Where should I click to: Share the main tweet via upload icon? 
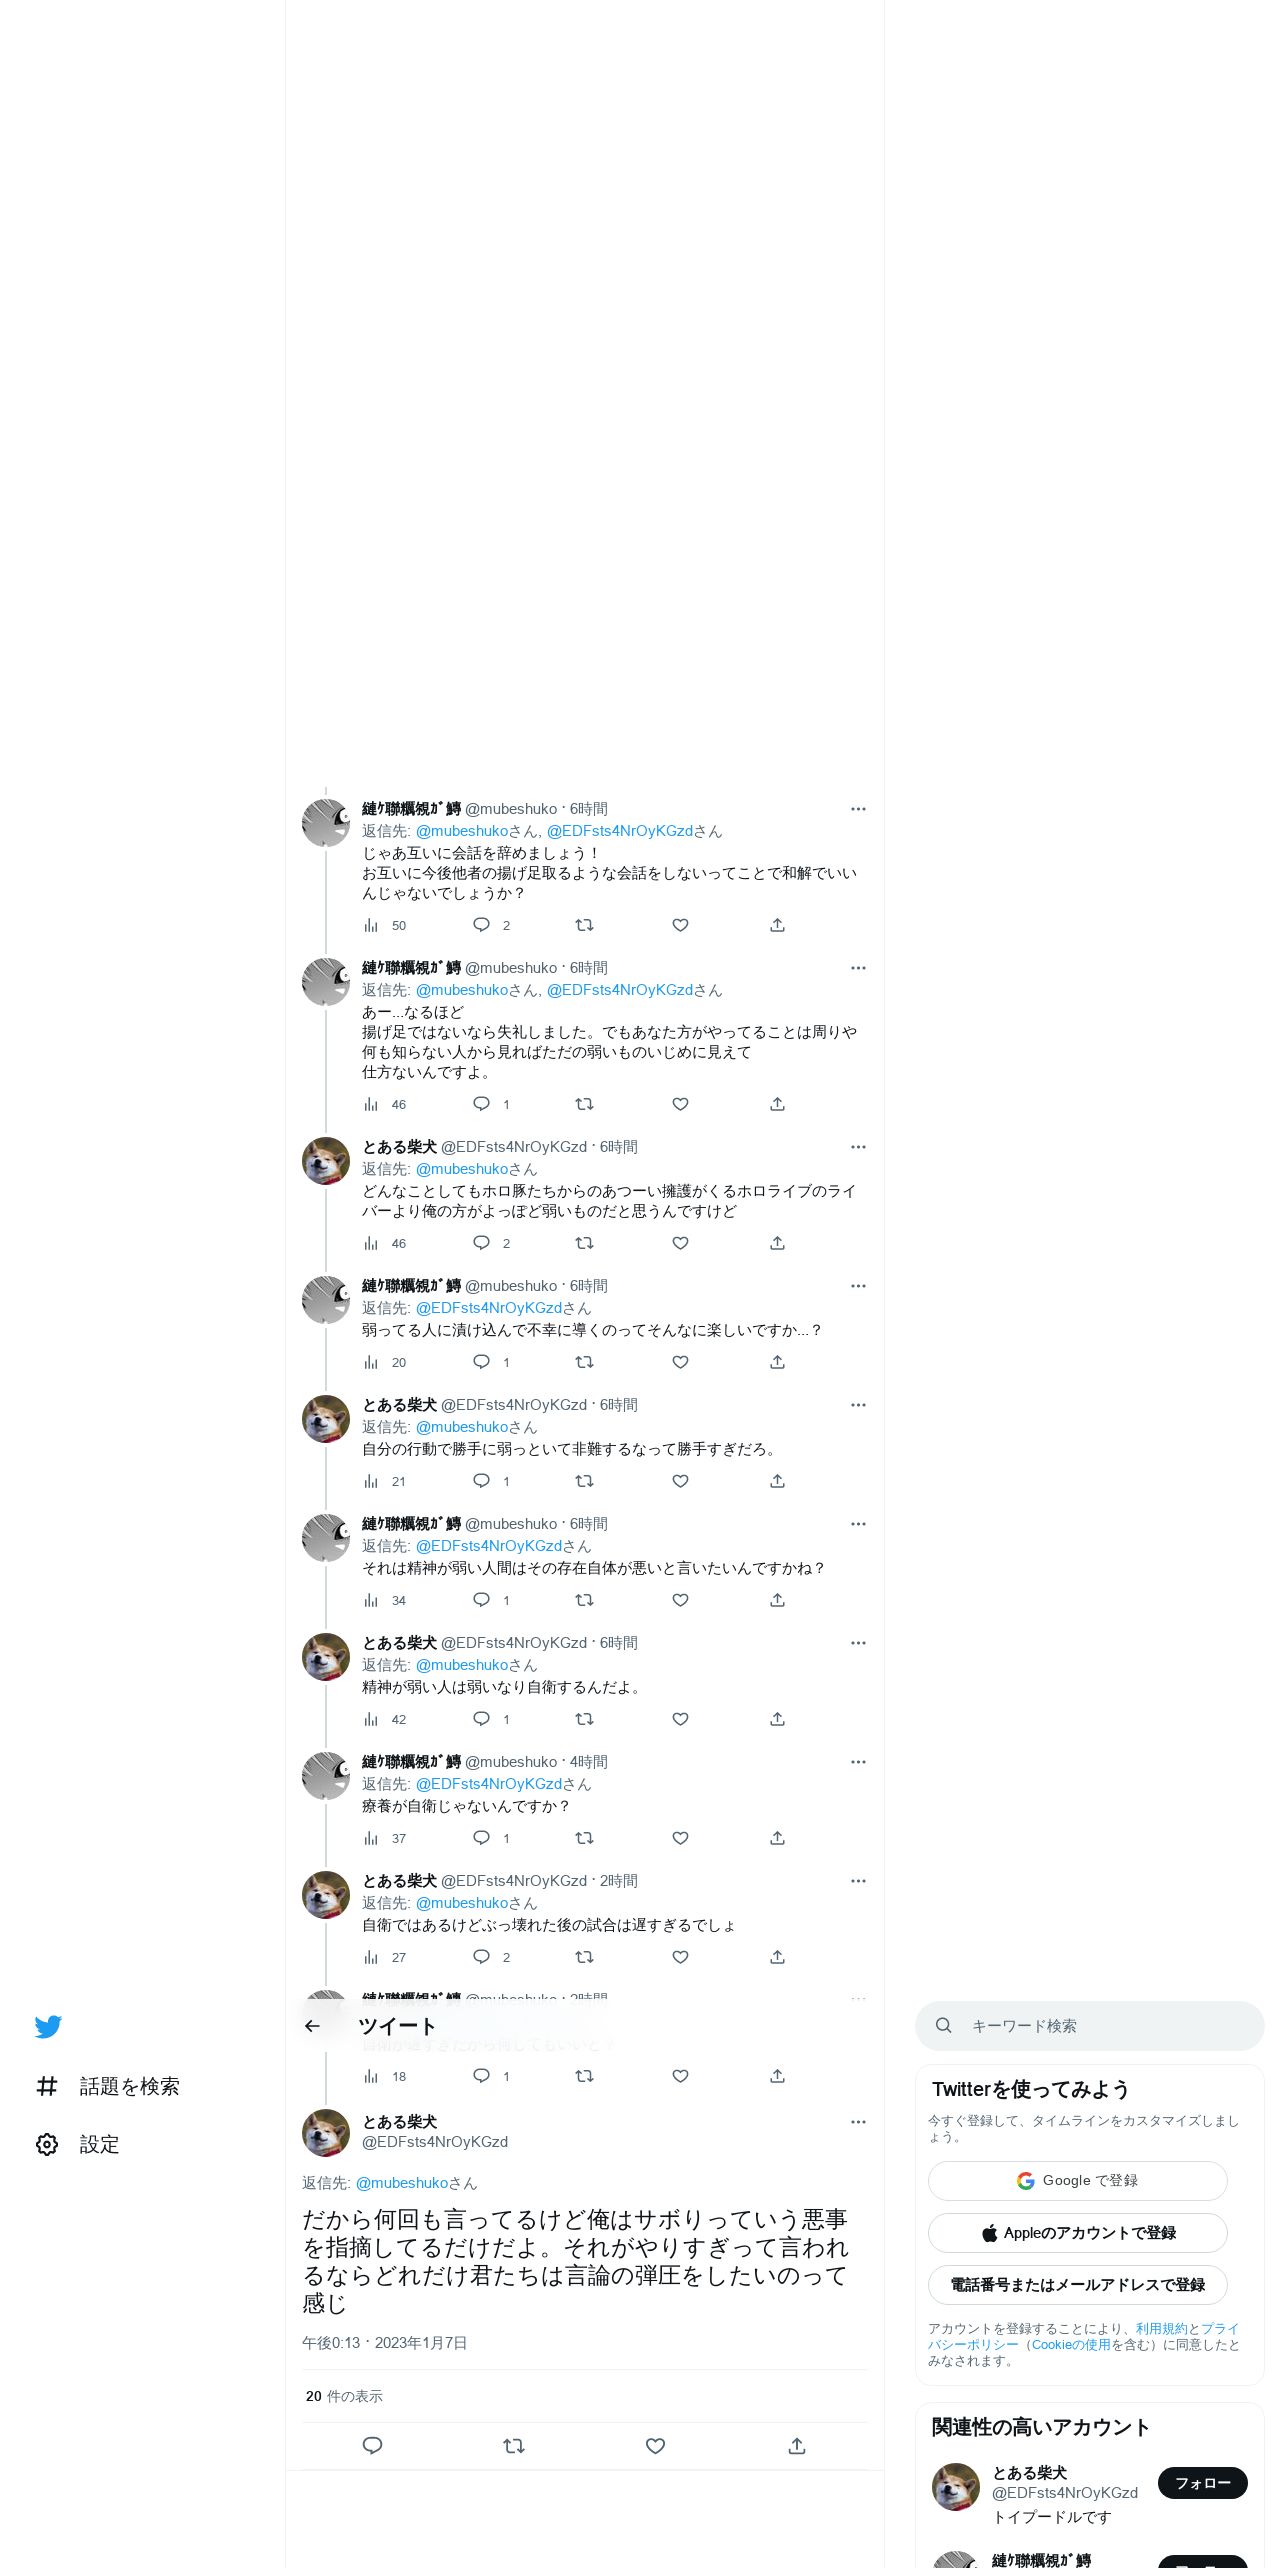797,2446
